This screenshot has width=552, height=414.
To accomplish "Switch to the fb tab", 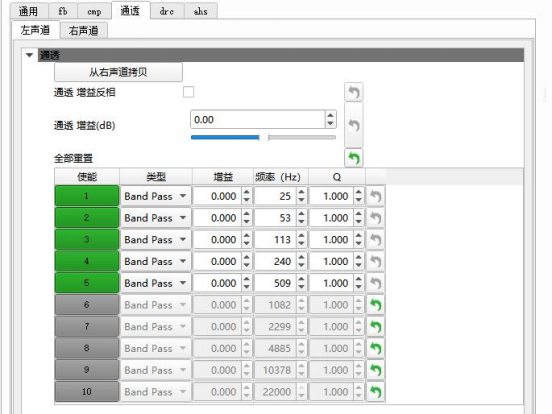I will click(x=63, y=11).
